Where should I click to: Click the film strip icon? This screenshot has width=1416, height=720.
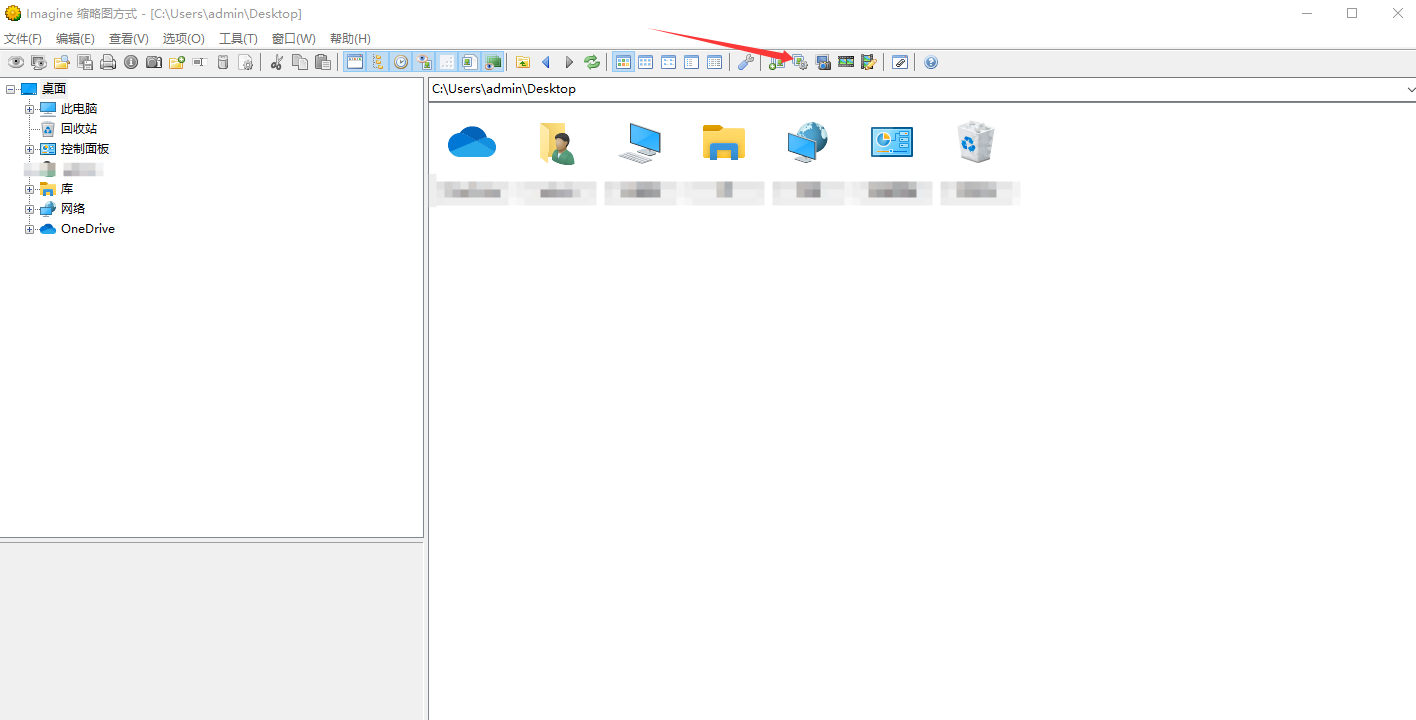[x=846, y=62]
